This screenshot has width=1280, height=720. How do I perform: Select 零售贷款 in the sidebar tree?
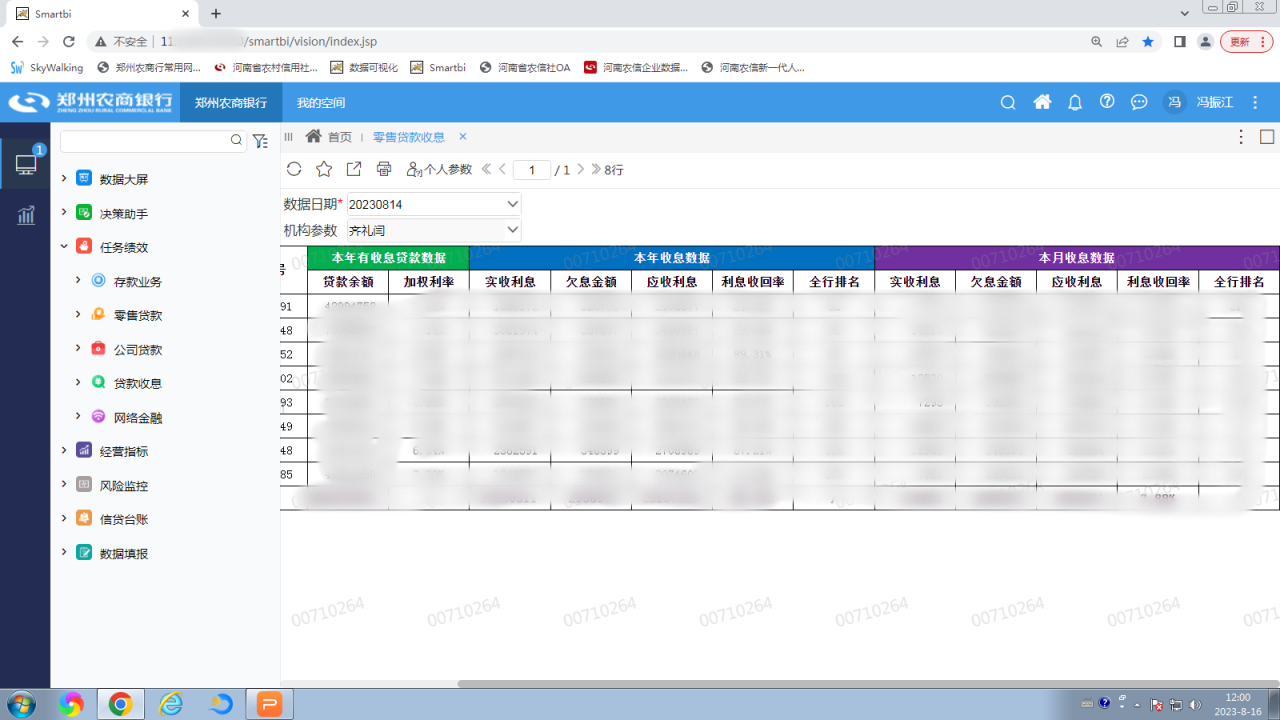(137, 315)
